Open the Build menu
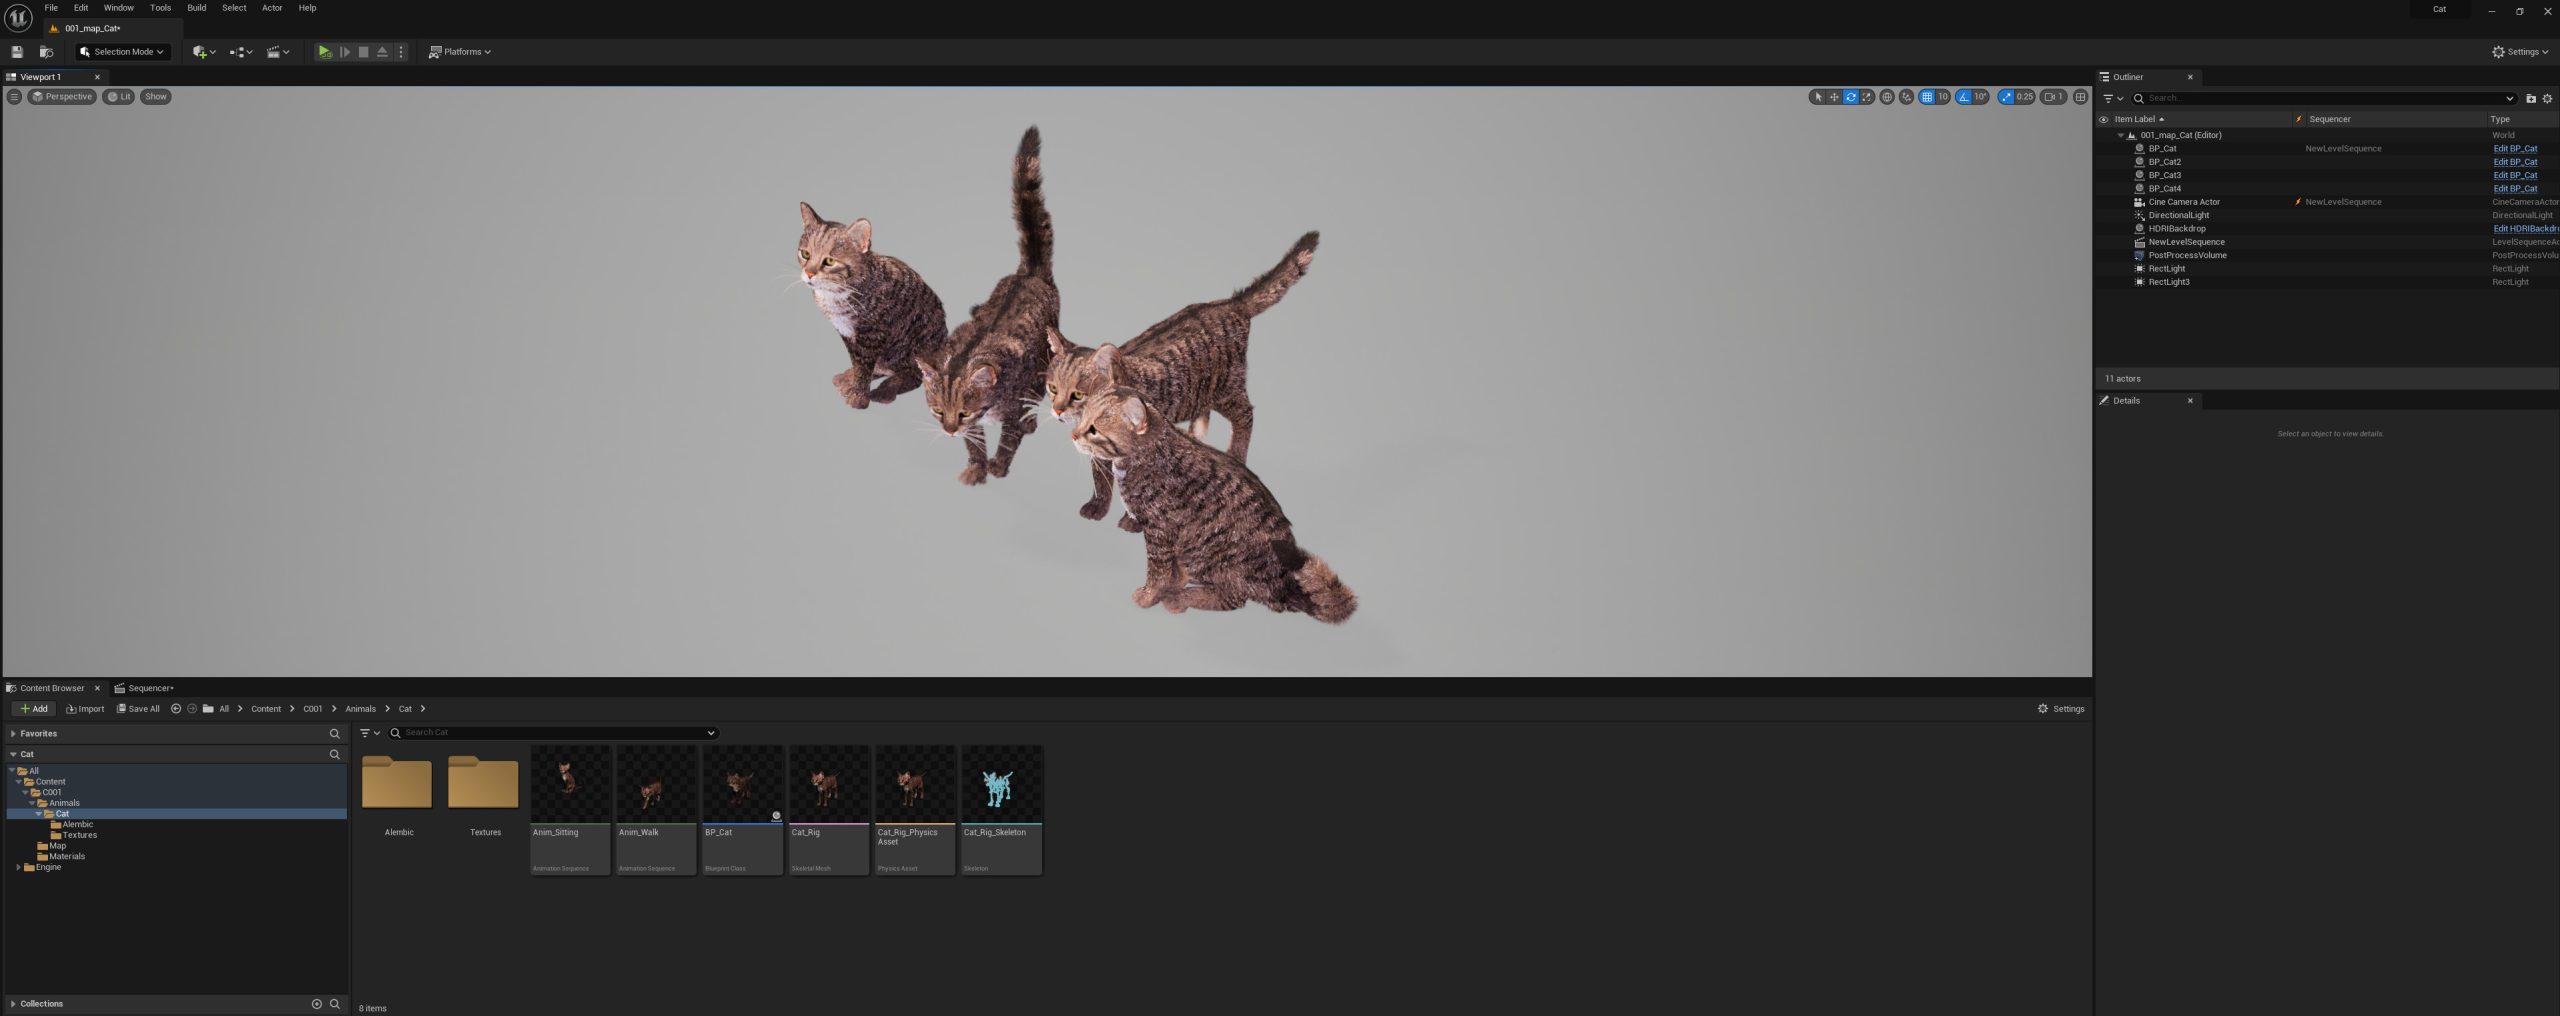Screen dimensions: 2560x1016 pos(197,8)
